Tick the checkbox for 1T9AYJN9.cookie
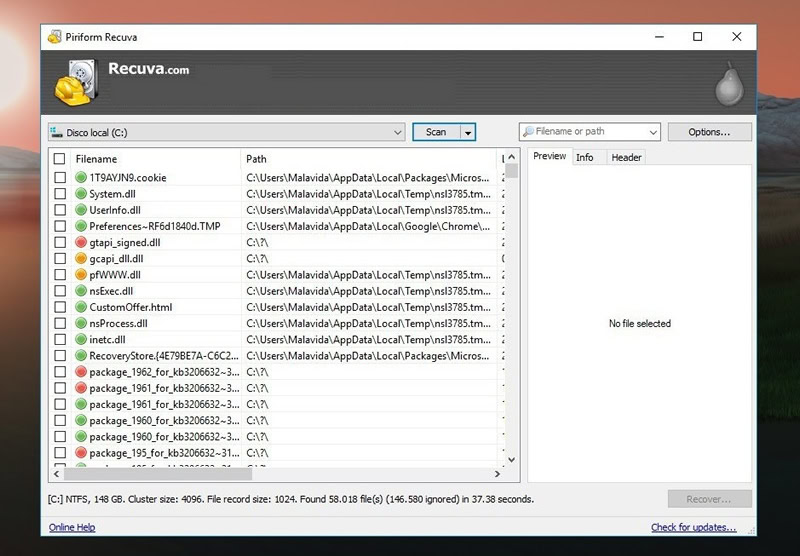This screenshot has height=556, width=800. click(x=60, y=178)
